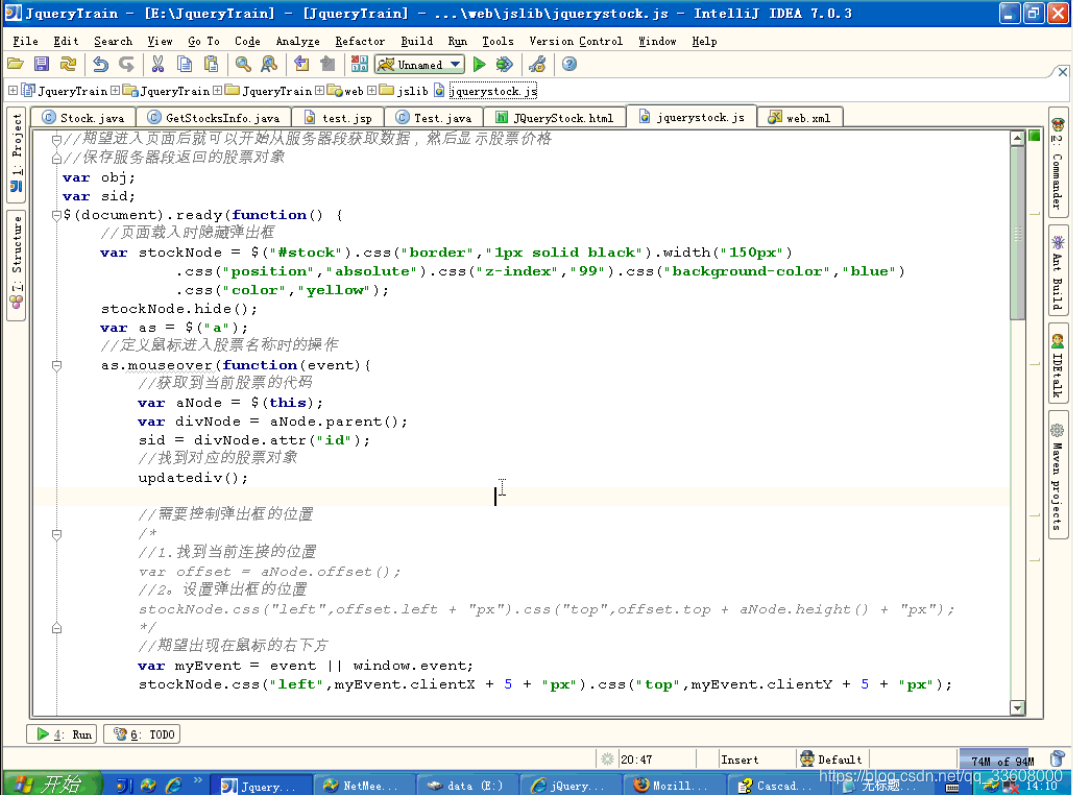Open the Structure tool window
This screenshot has width=1073, height=795.
(16, 265)
